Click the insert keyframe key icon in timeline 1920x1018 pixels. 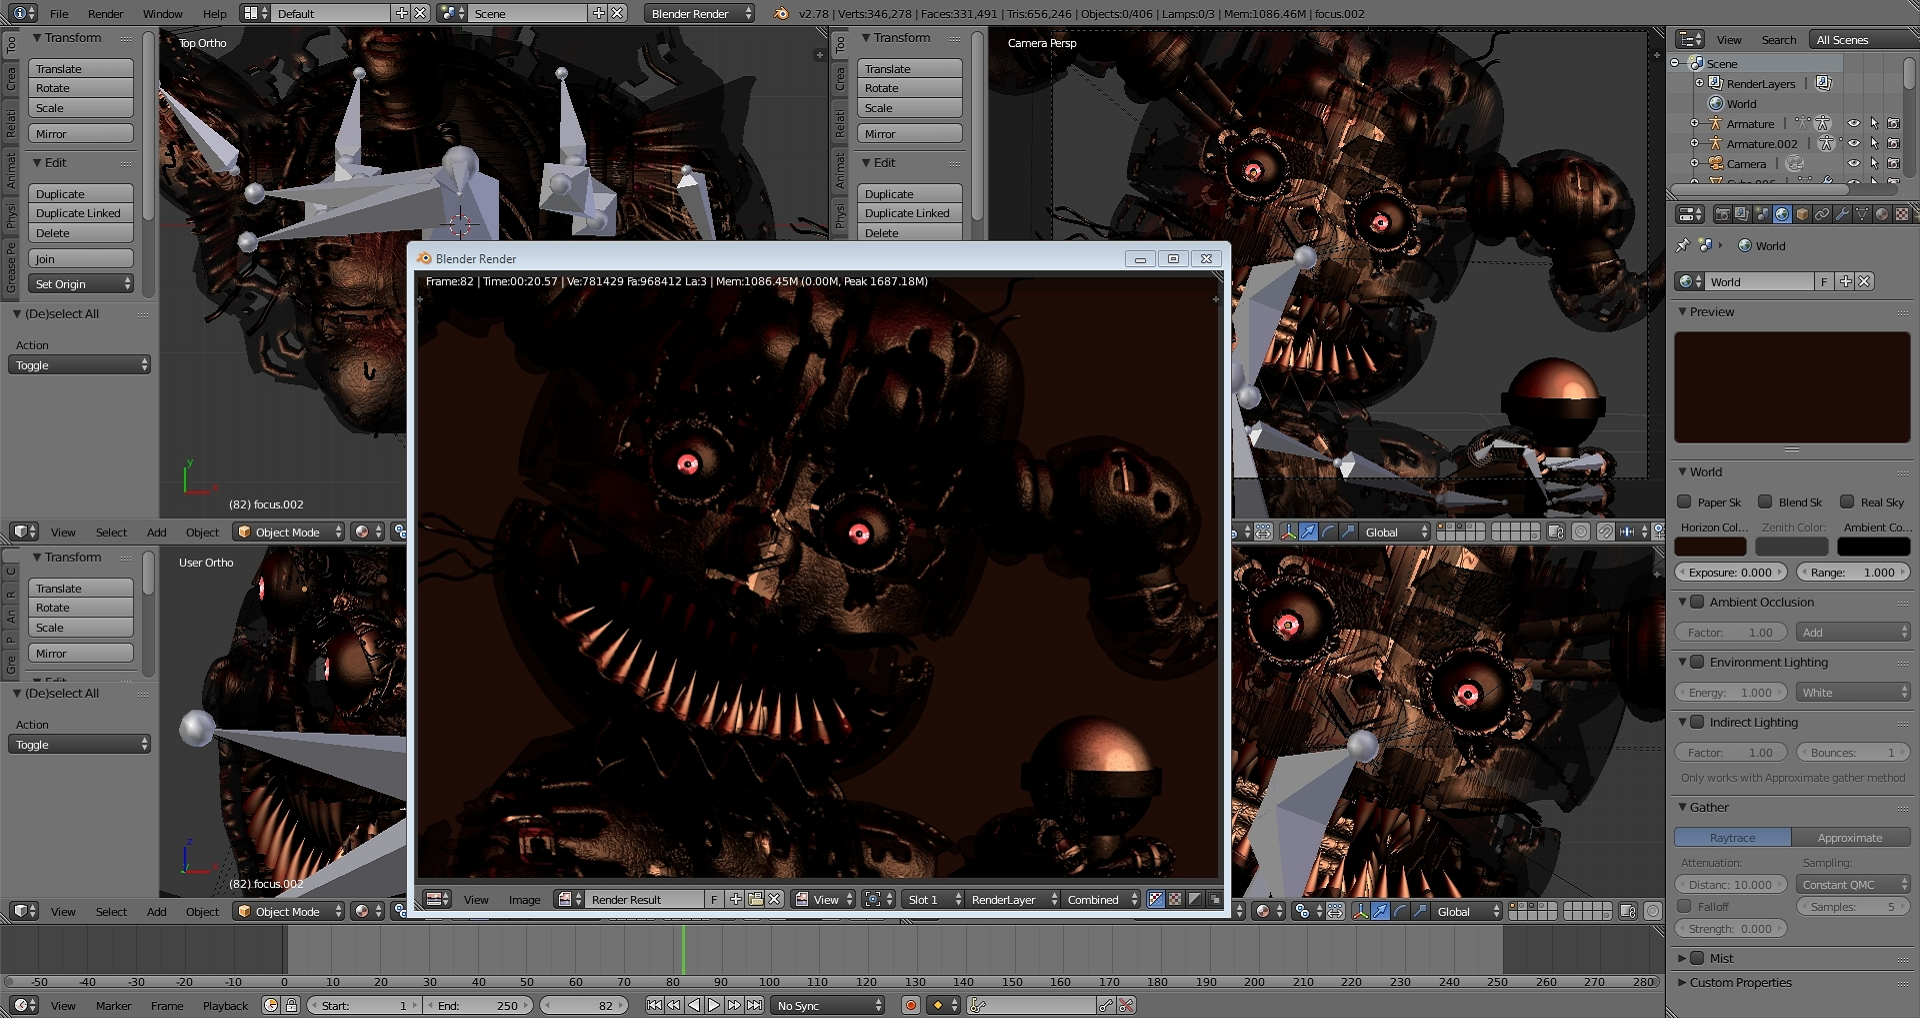click(x=1106, y=1005)
